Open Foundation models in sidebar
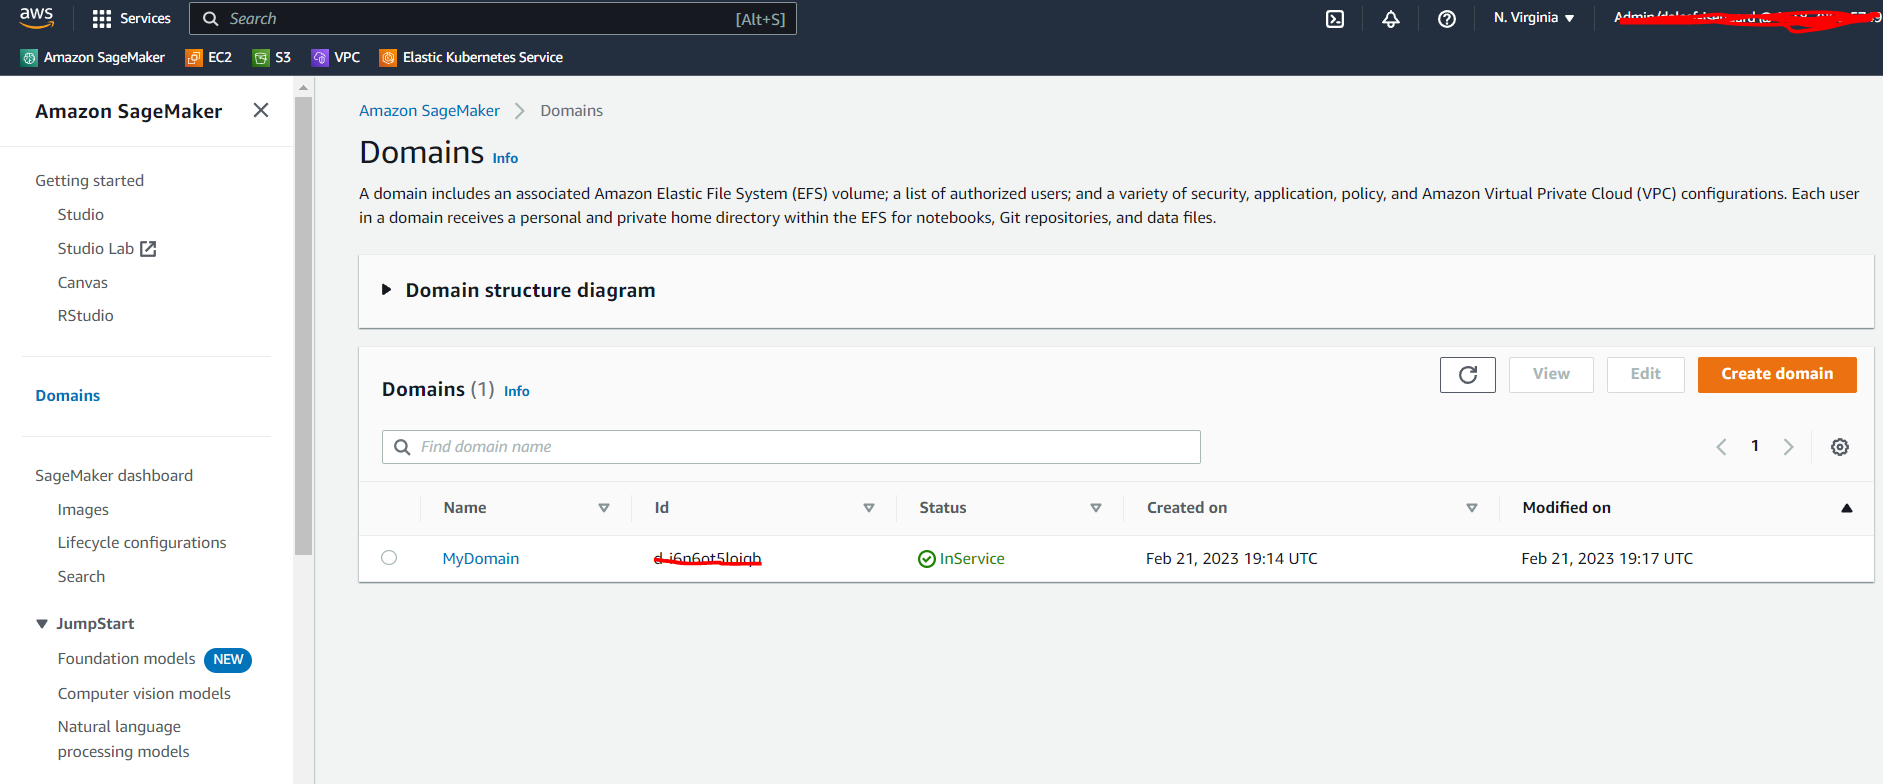This screenshot has width=1883, height=784. 127,659
